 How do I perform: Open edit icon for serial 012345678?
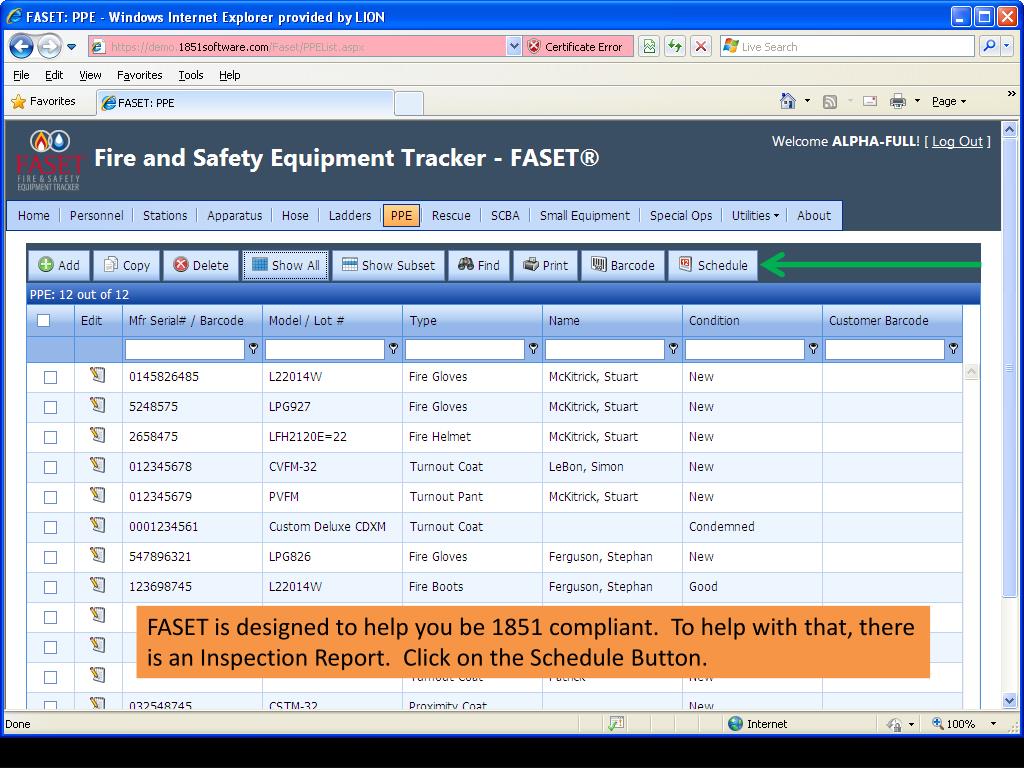(x=98, y=465)
